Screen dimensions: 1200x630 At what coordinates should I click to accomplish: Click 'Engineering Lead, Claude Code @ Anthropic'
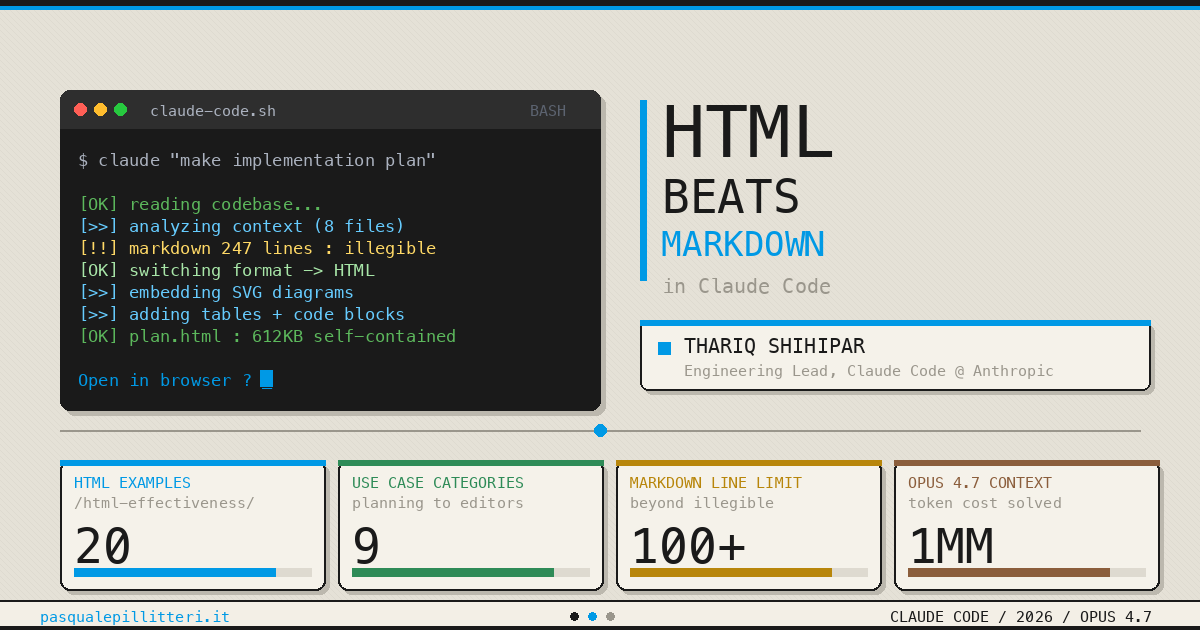(x=869, y=371)
